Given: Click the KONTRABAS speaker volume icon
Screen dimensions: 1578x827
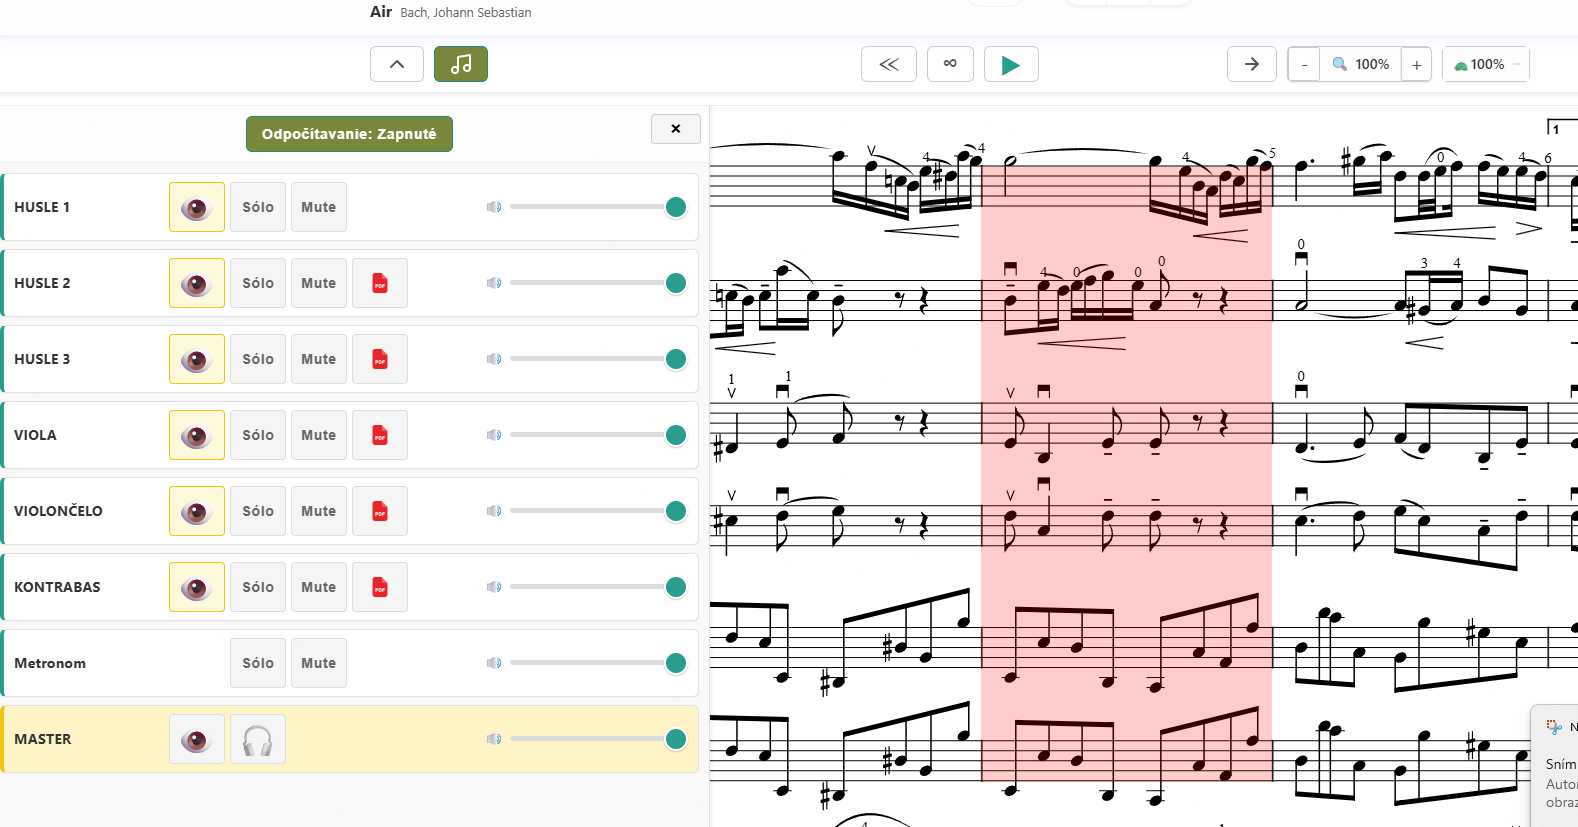Looking at the screenshot, I should tap(494, 587).
